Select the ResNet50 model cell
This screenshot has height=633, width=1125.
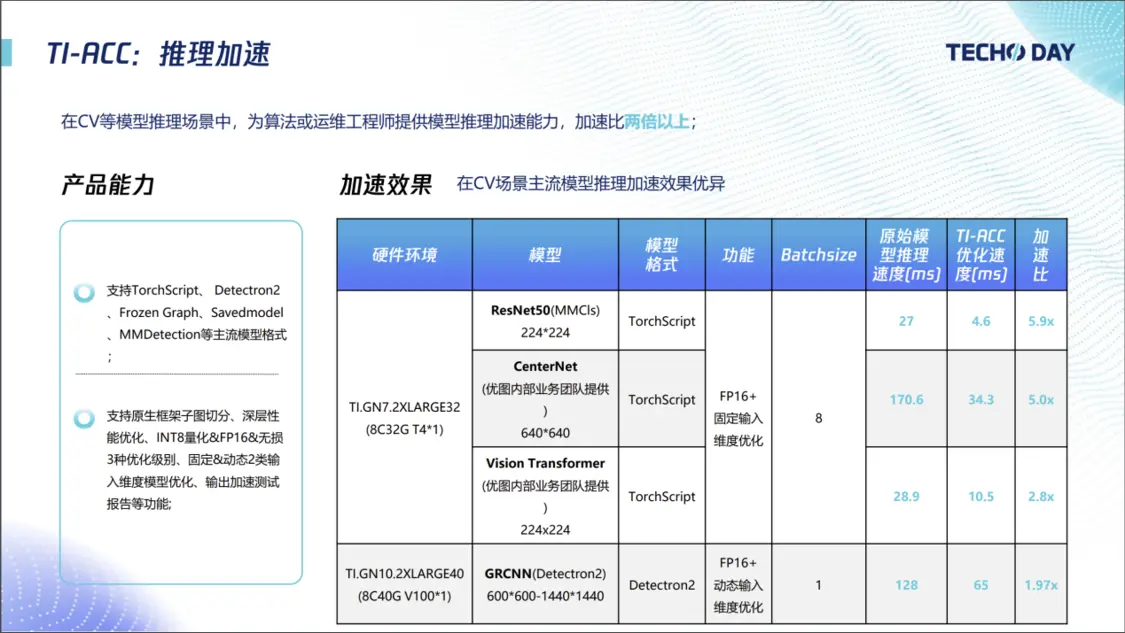click(x=545, y=321)
